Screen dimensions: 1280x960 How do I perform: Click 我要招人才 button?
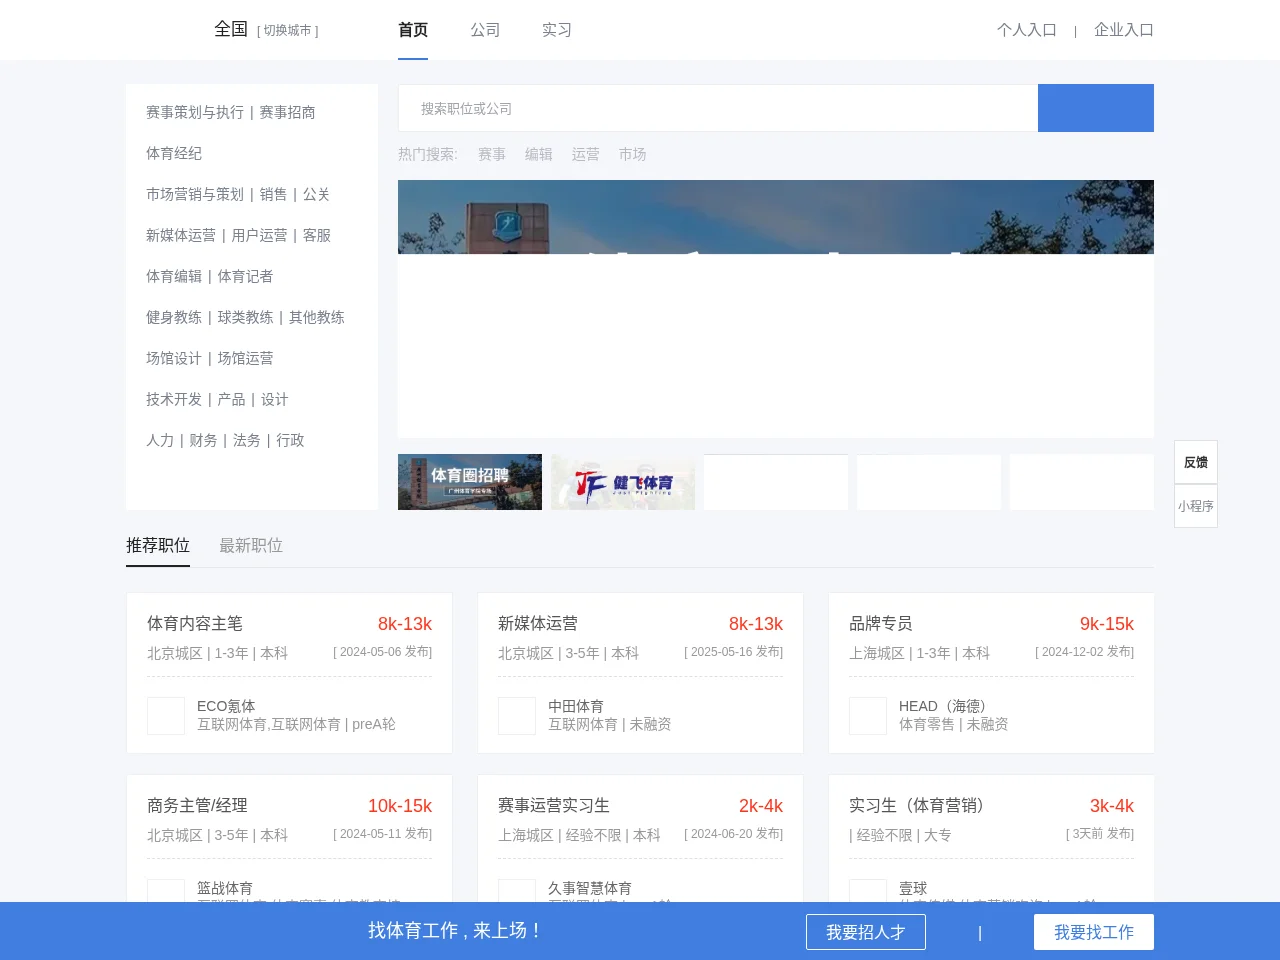coord(866,932)
